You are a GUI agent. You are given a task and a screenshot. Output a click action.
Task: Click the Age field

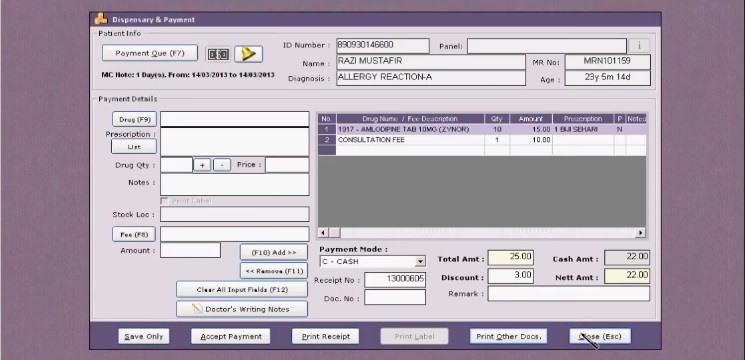pos(608,78)
